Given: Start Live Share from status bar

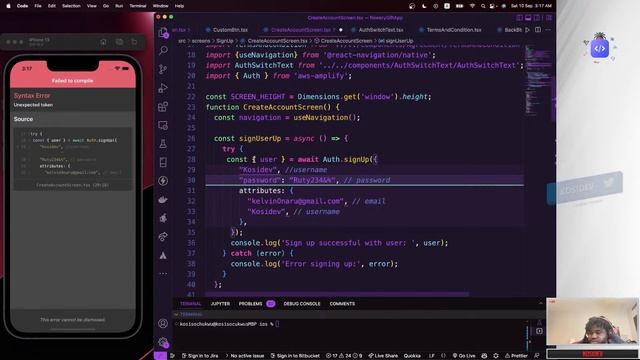Looking at the screenshot, I should [383, 356].
